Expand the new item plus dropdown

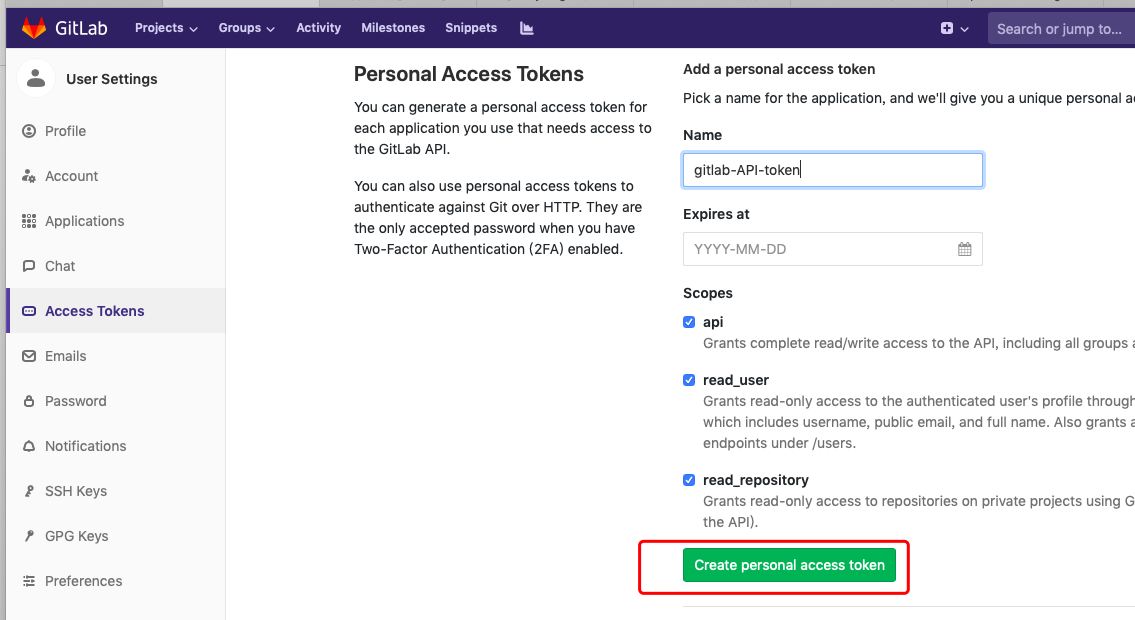pos(952,28)
